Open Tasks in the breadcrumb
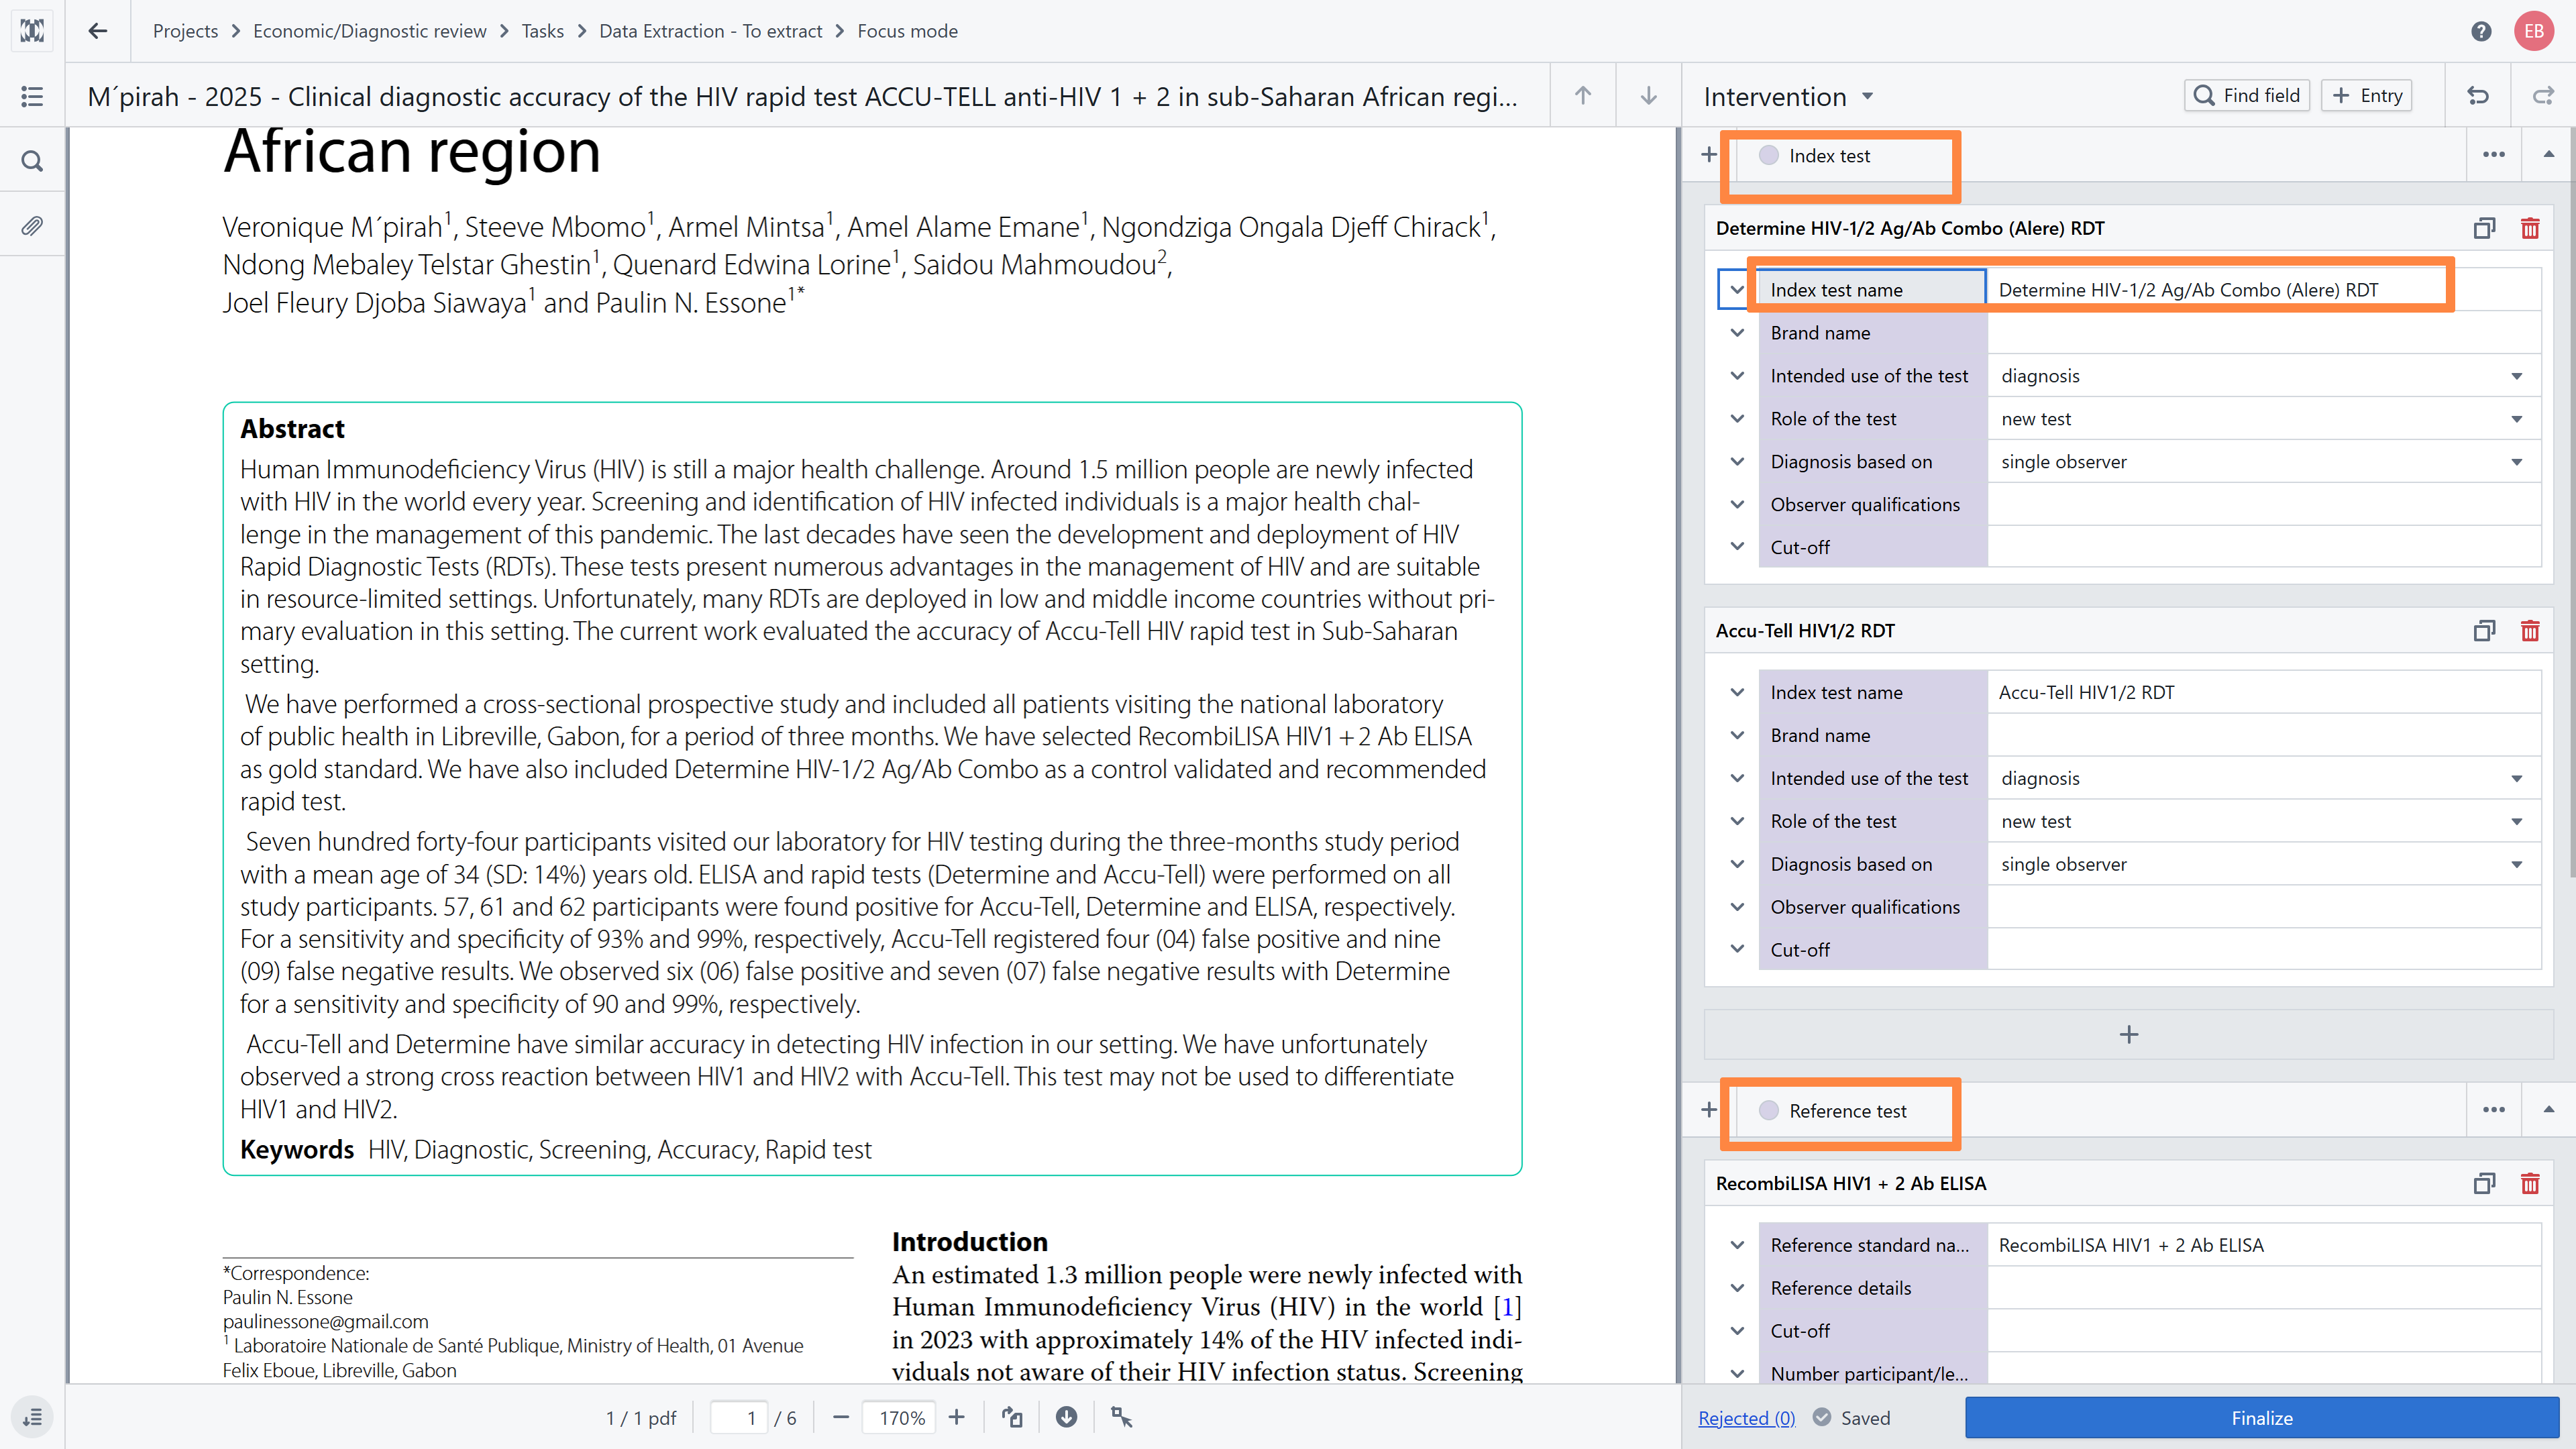The image size is (2576, 1449). tap(542, 31)
